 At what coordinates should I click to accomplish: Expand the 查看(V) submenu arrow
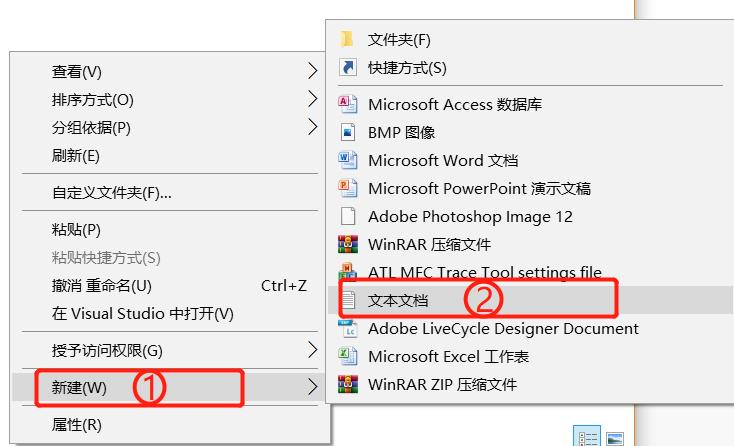(x=313, y=72)
